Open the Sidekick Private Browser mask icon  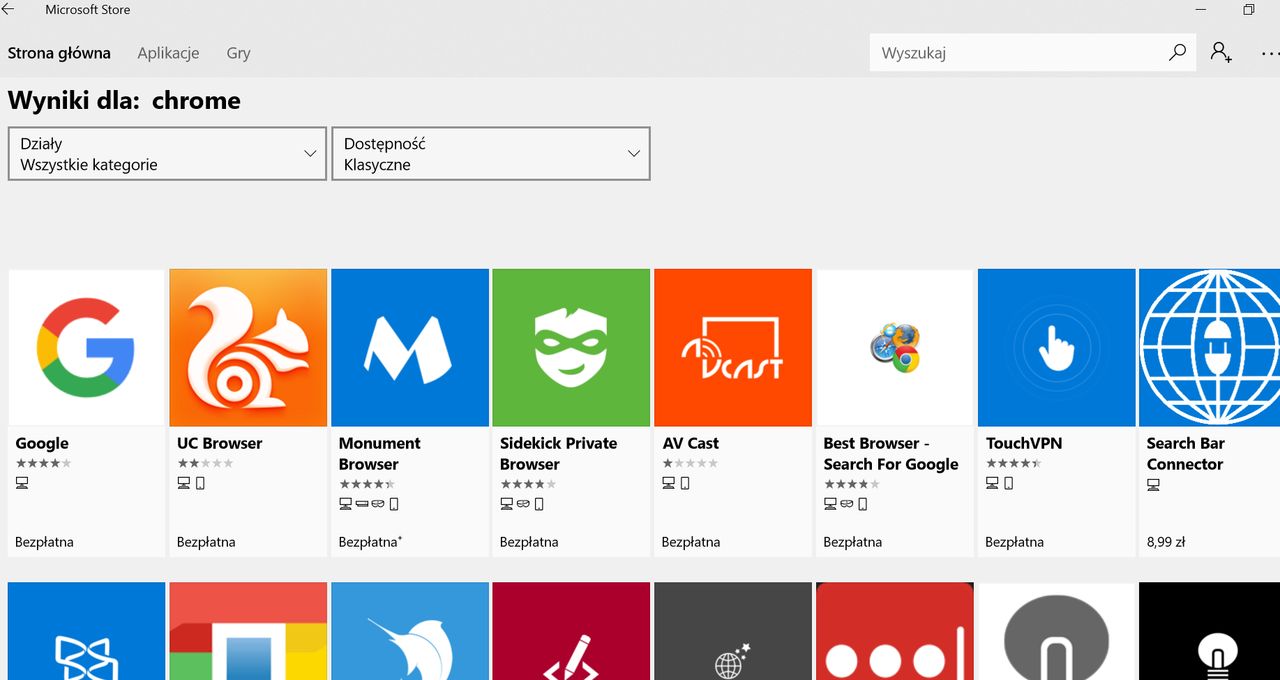571,348
